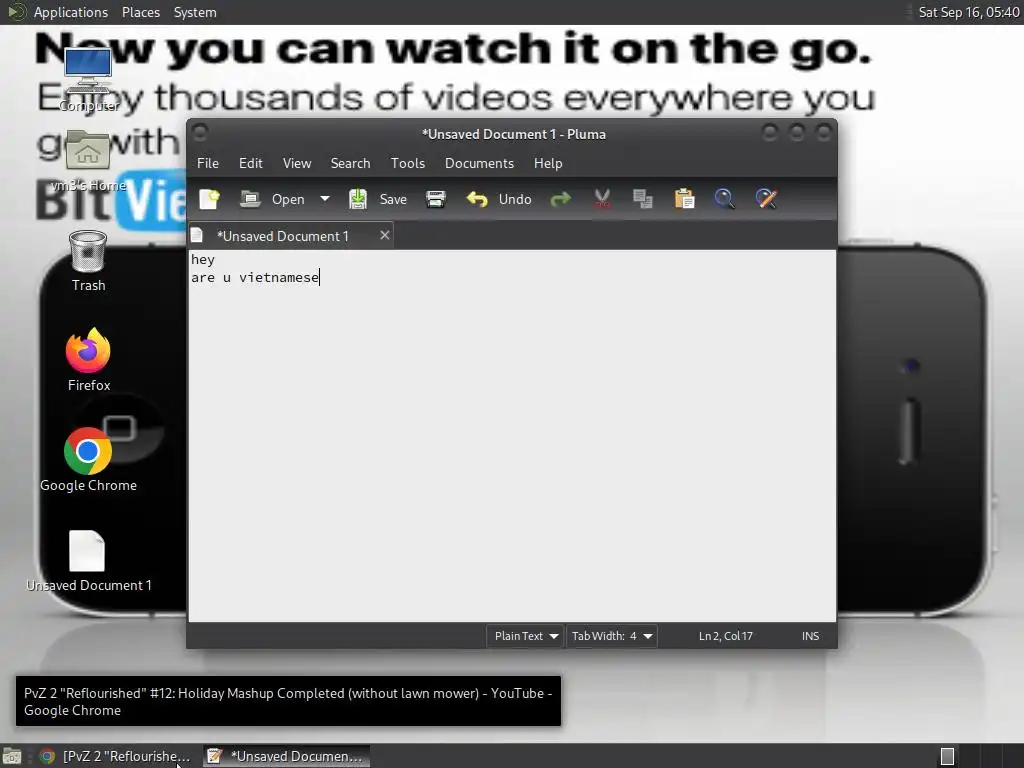Open the Documents menu
The height and width of the screenshot is (768, 1024).
pyautogui.click(x=479, y=163)
